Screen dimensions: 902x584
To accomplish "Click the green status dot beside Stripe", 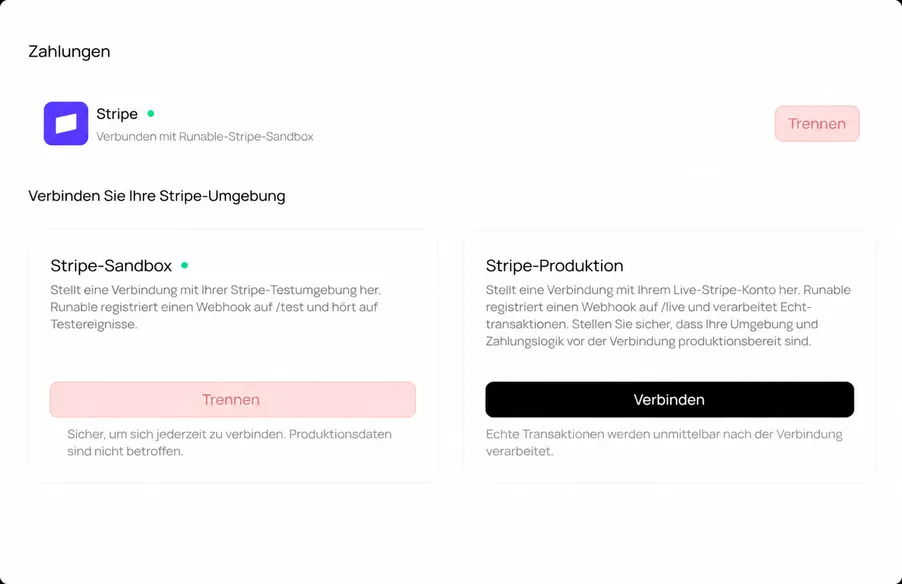I will 151,113.
